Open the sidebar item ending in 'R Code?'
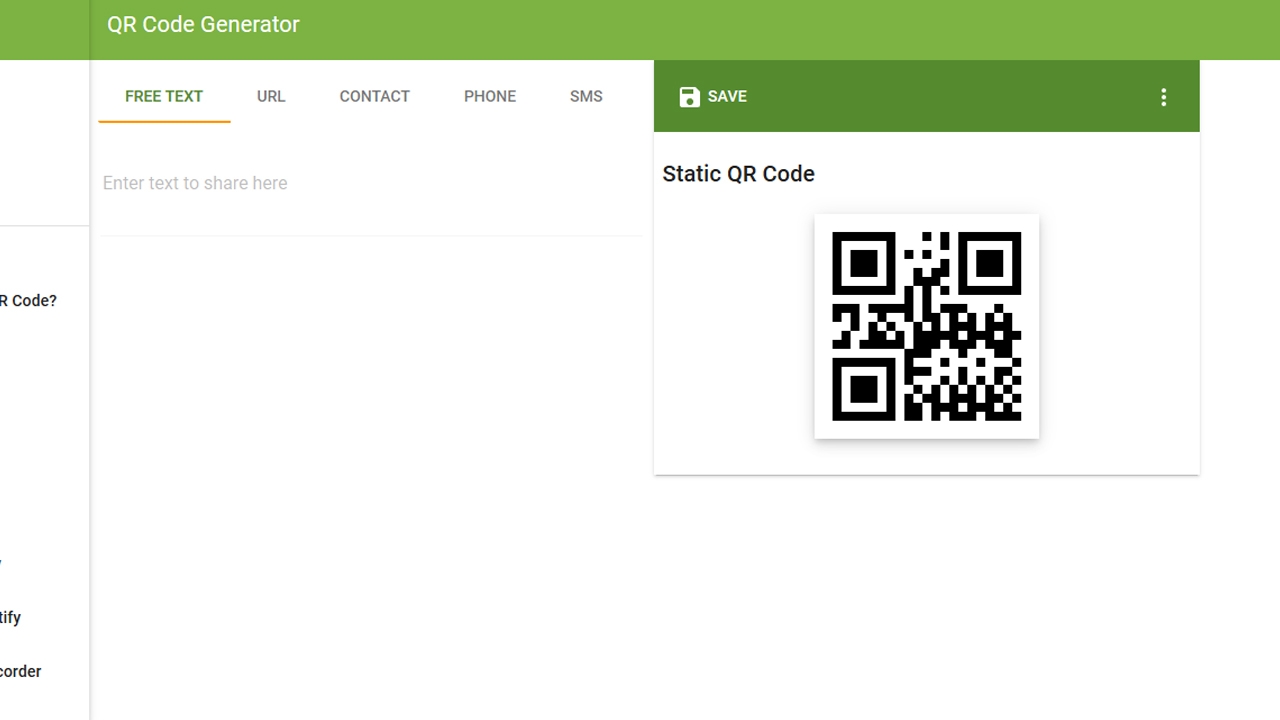Screen dimensions: 1280x720 [x=28, y=301]
